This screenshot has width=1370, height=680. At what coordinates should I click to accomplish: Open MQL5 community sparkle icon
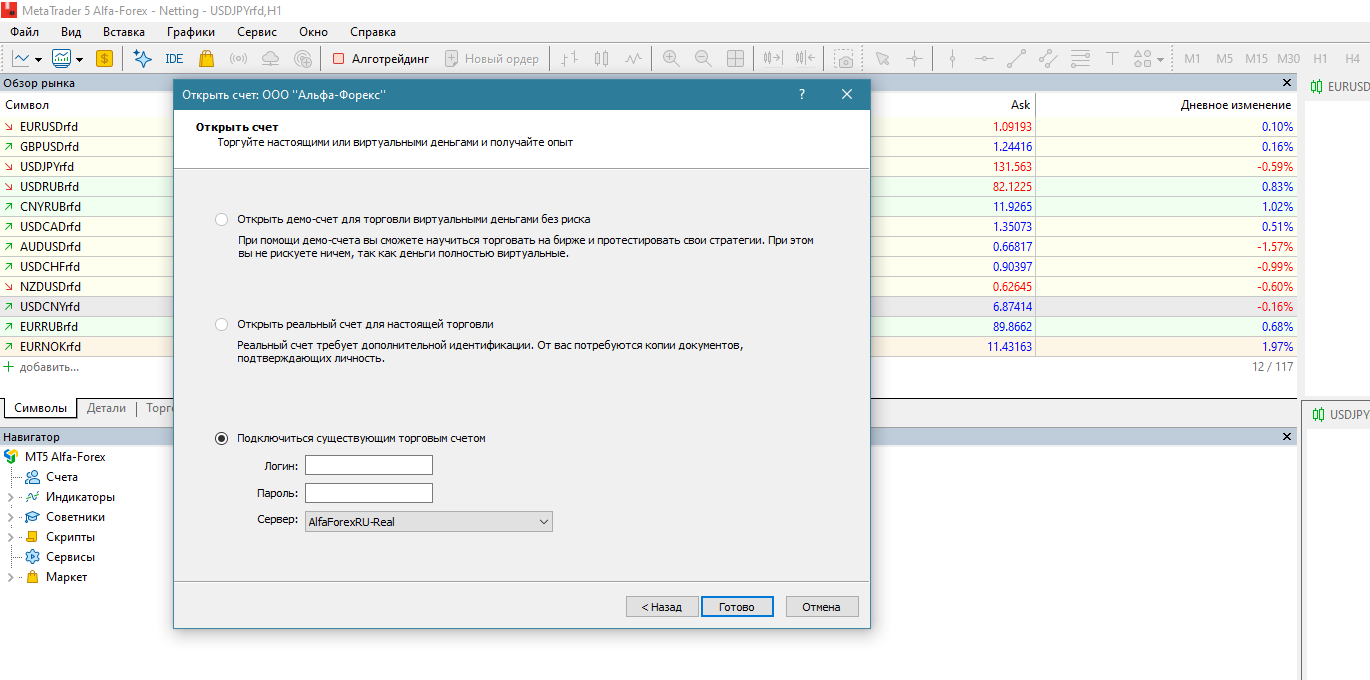click(142, 59)
